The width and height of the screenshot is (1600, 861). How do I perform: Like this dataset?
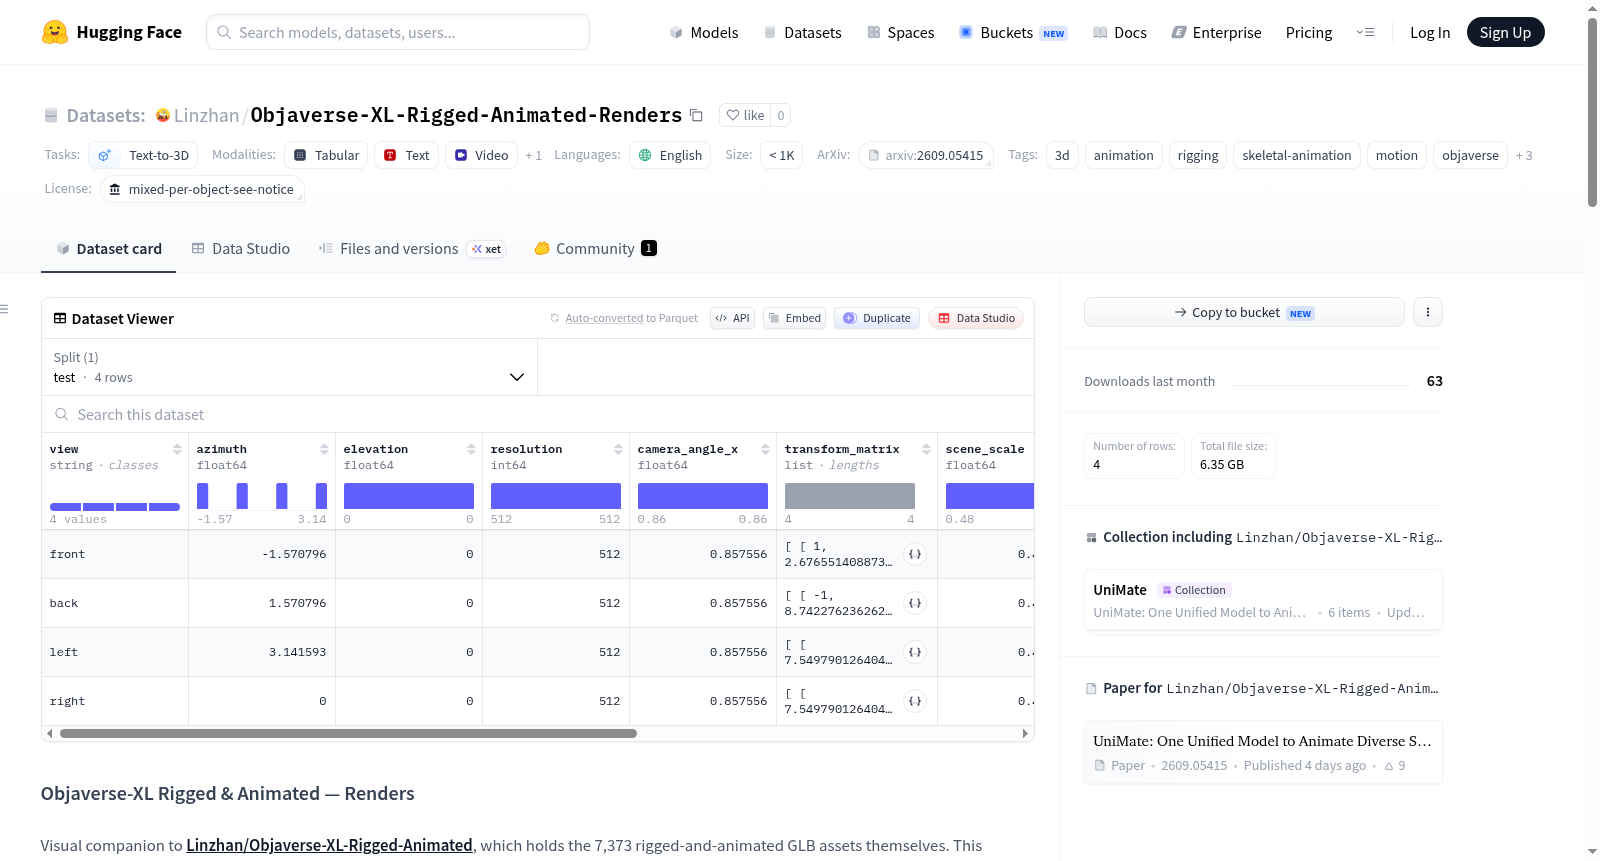pos(745,115)
